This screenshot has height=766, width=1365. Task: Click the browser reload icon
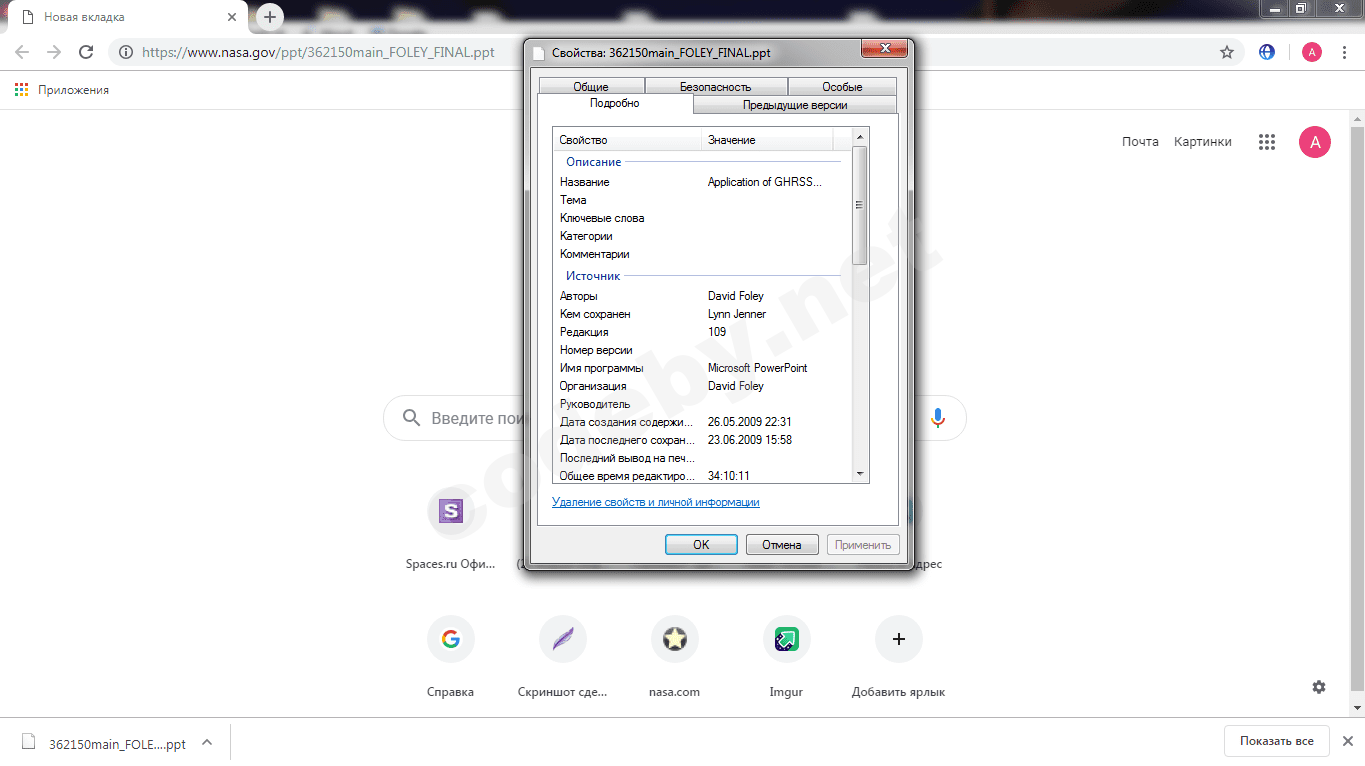pyautogui.click(x=86, y=52)
